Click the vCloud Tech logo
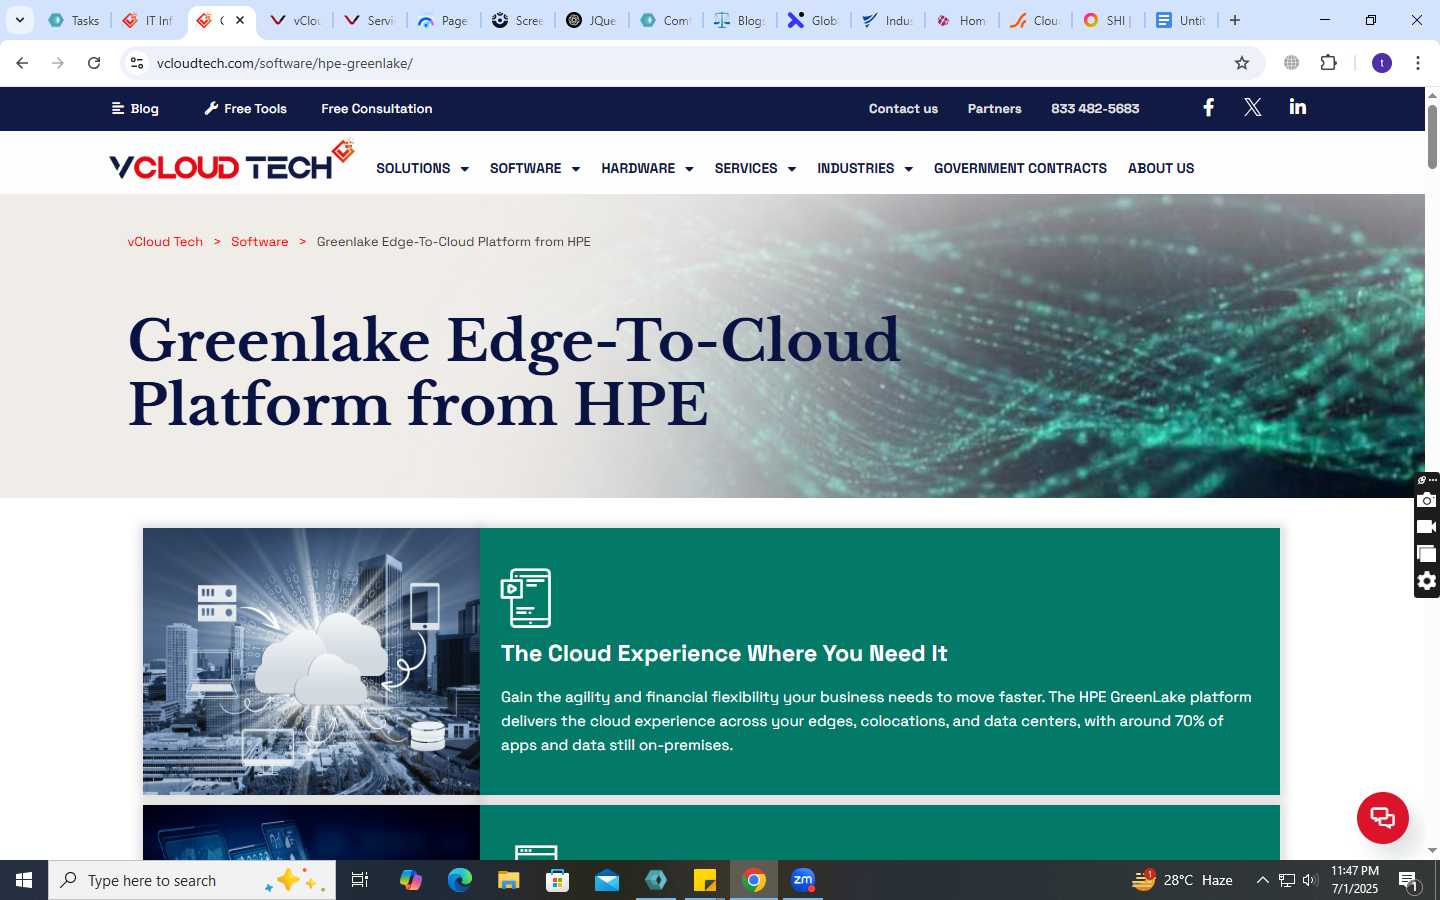 231,161
